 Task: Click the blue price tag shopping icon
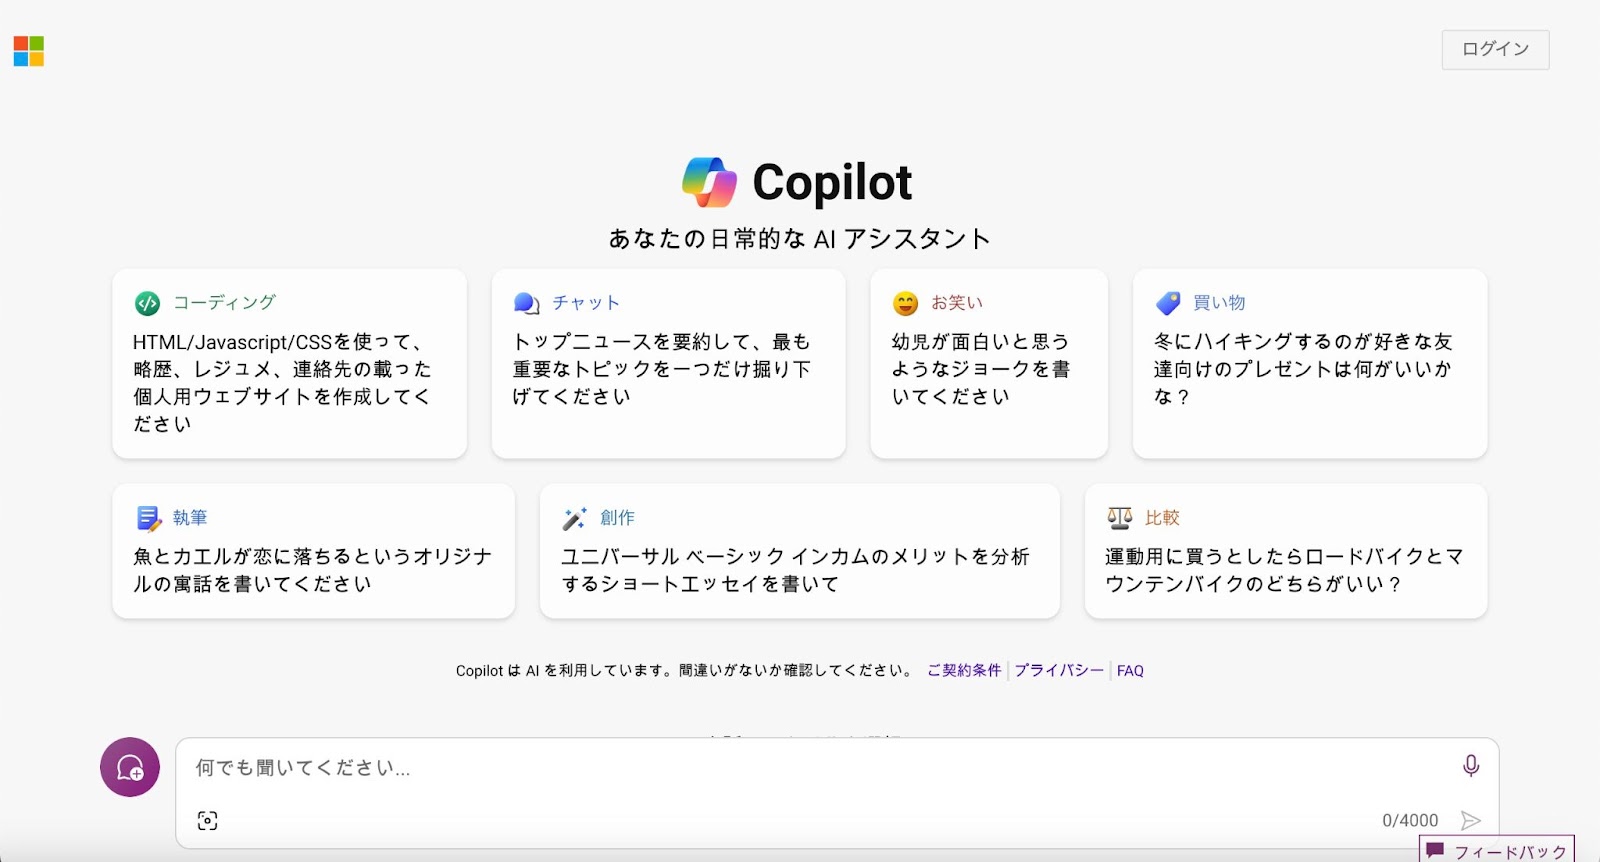(1168, 303)
